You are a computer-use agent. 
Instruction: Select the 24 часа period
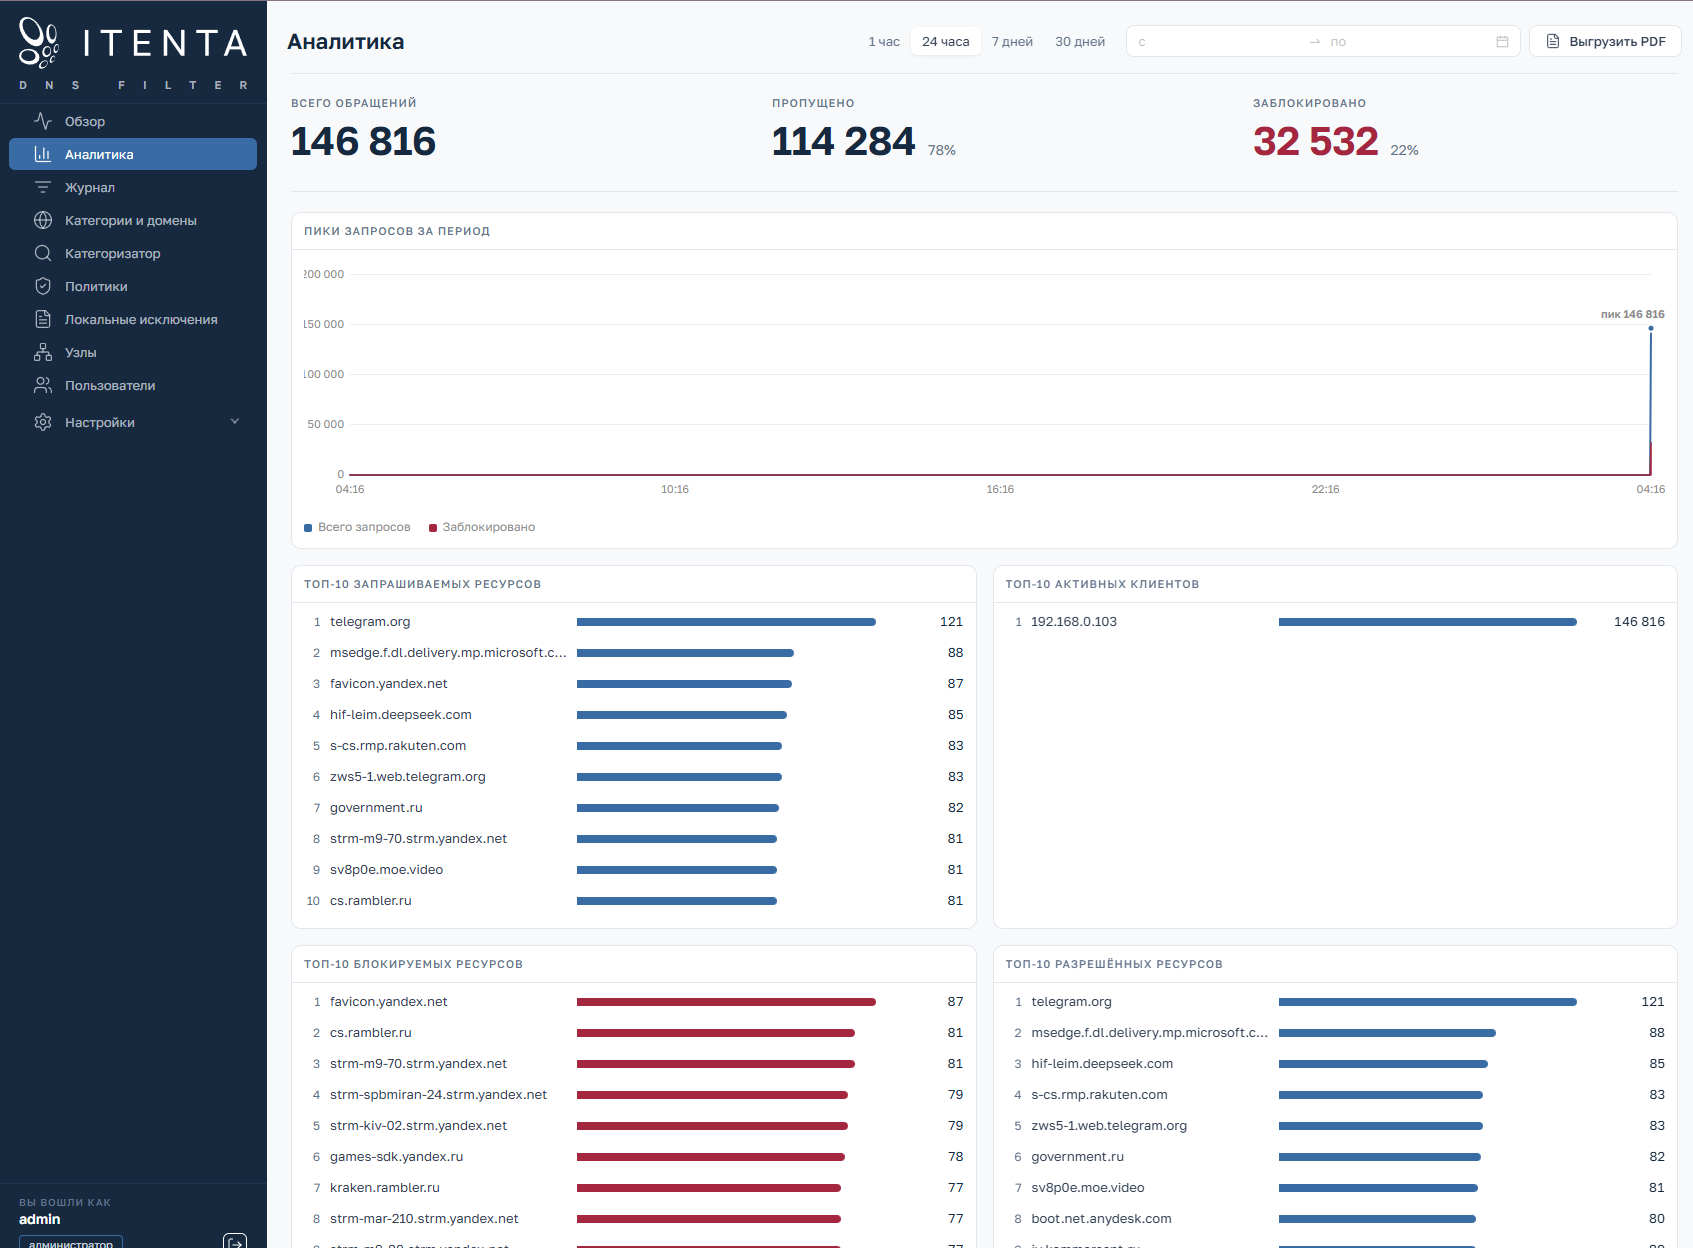tap(945, 42)
